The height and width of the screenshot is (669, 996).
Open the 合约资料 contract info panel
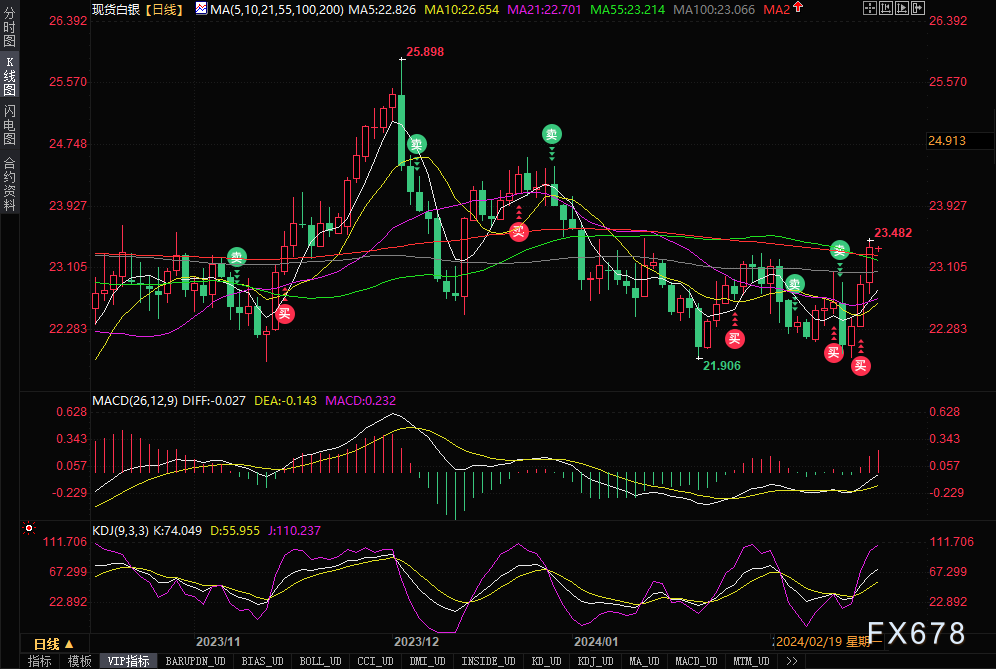coord(9,184)
